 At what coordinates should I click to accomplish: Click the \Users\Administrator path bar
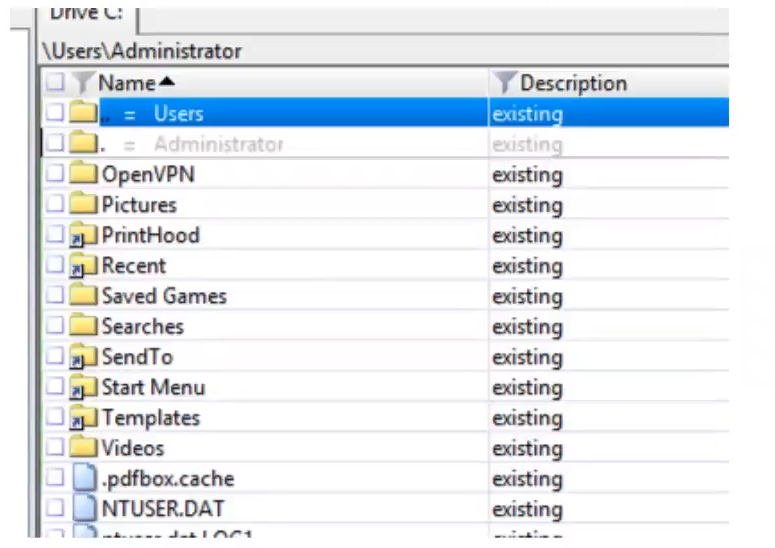[x=383, y=51]
